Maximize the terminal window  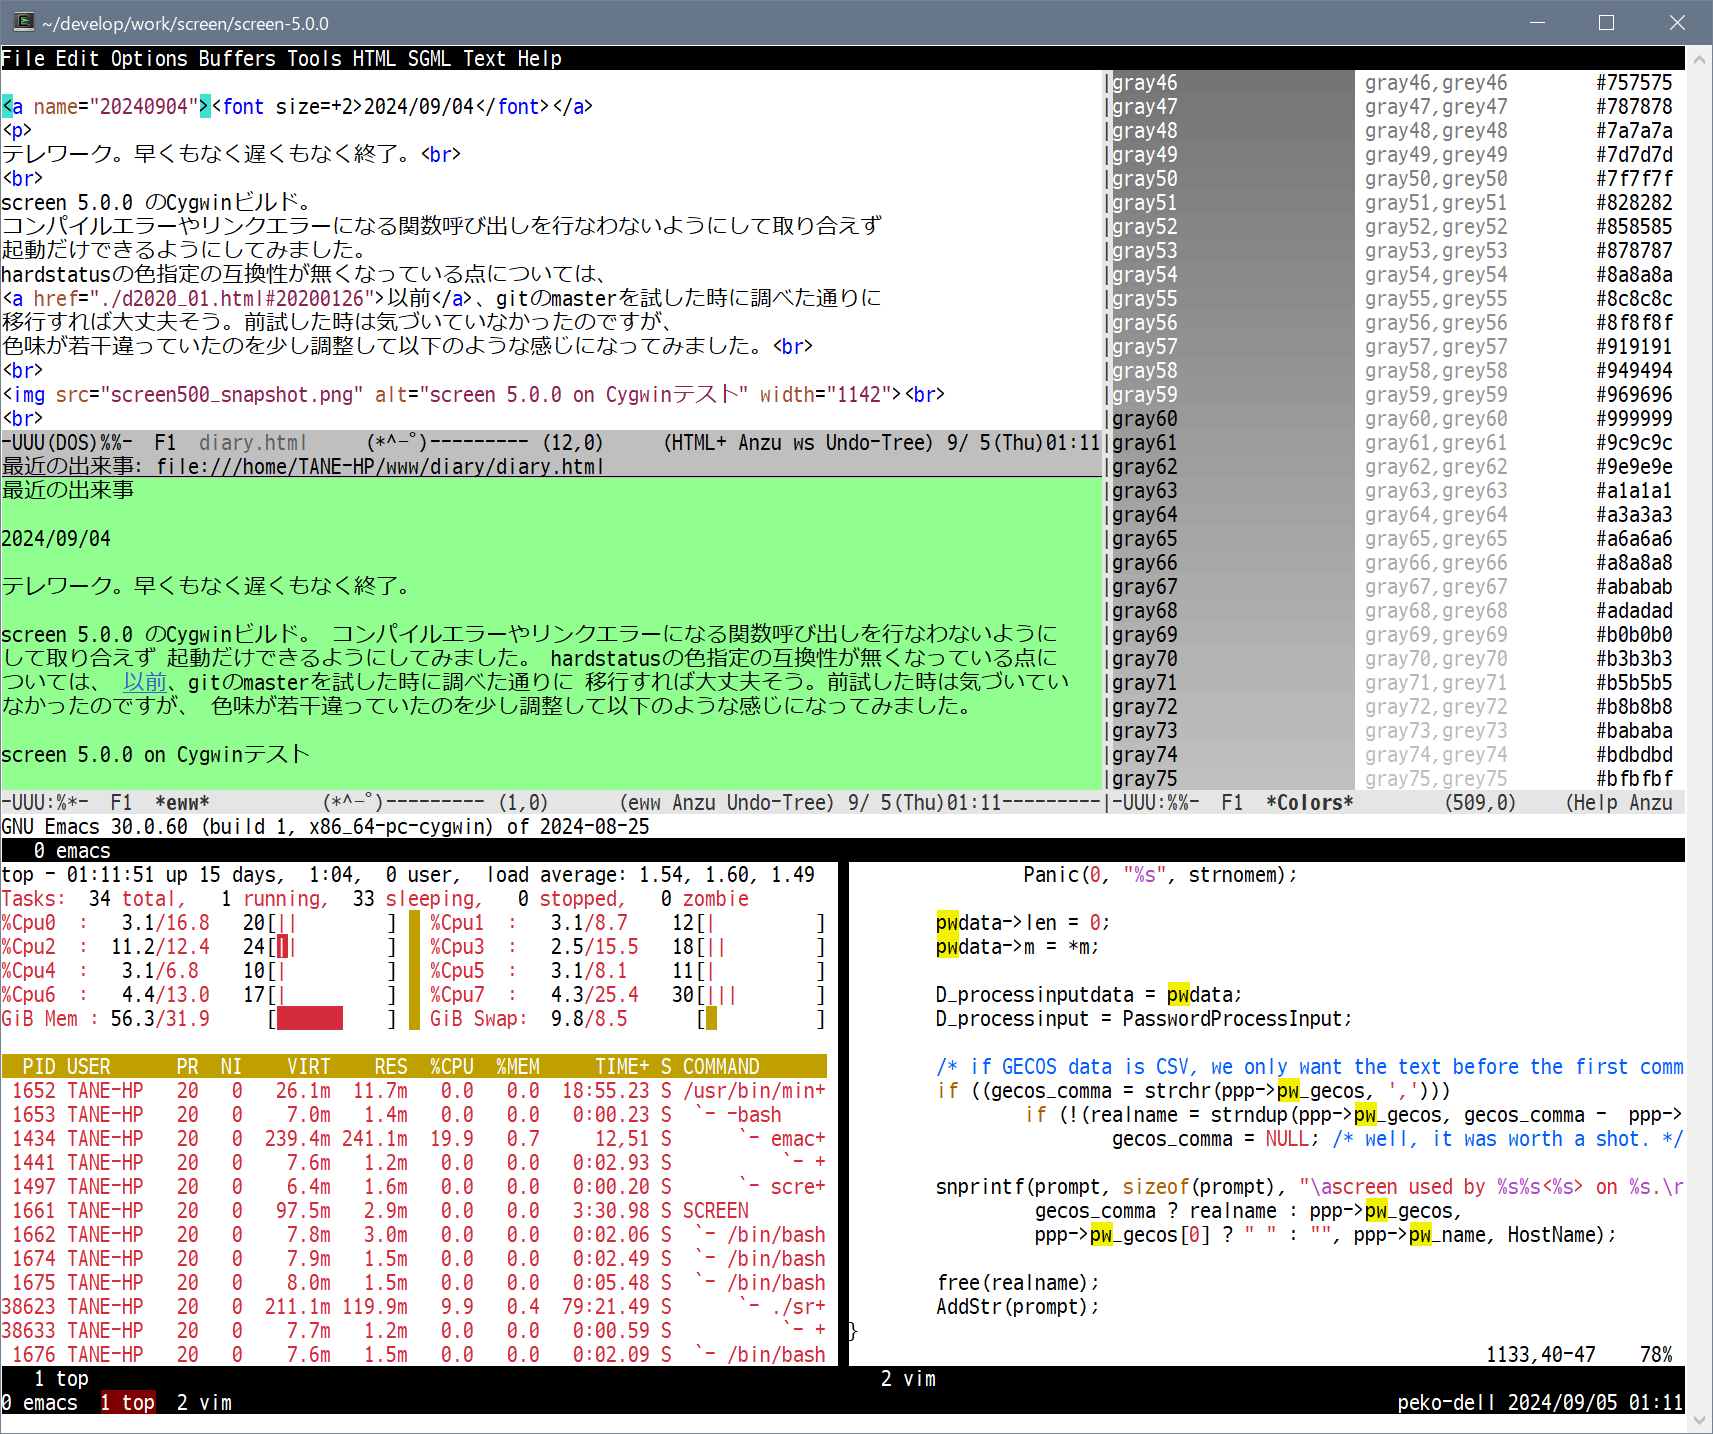click(1607, 22)
